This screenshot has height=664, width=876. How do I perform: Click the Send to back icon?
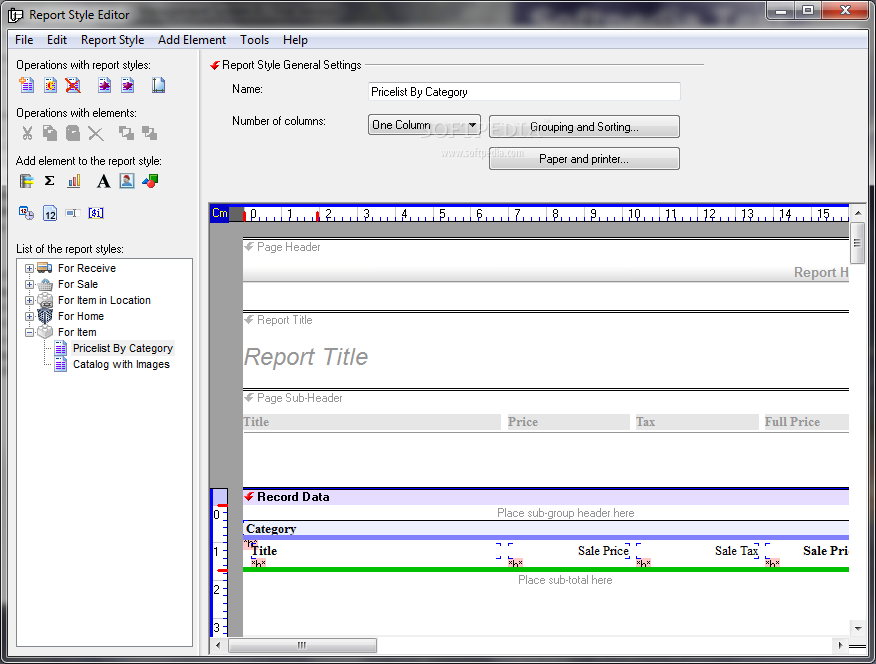(149, 133)
